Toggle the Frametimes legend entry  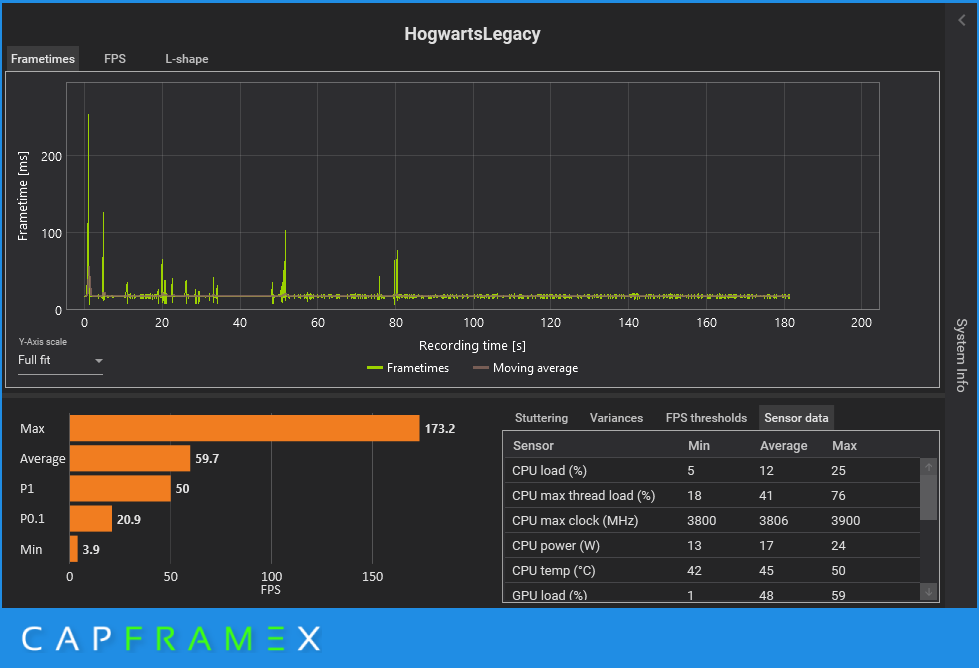tap(408, 368)
